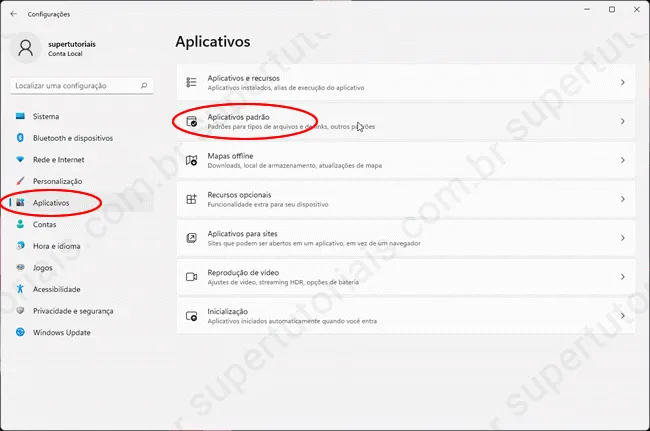Minimize the Configurações window
Screen dimensions: 650x431
pos(587,10)
